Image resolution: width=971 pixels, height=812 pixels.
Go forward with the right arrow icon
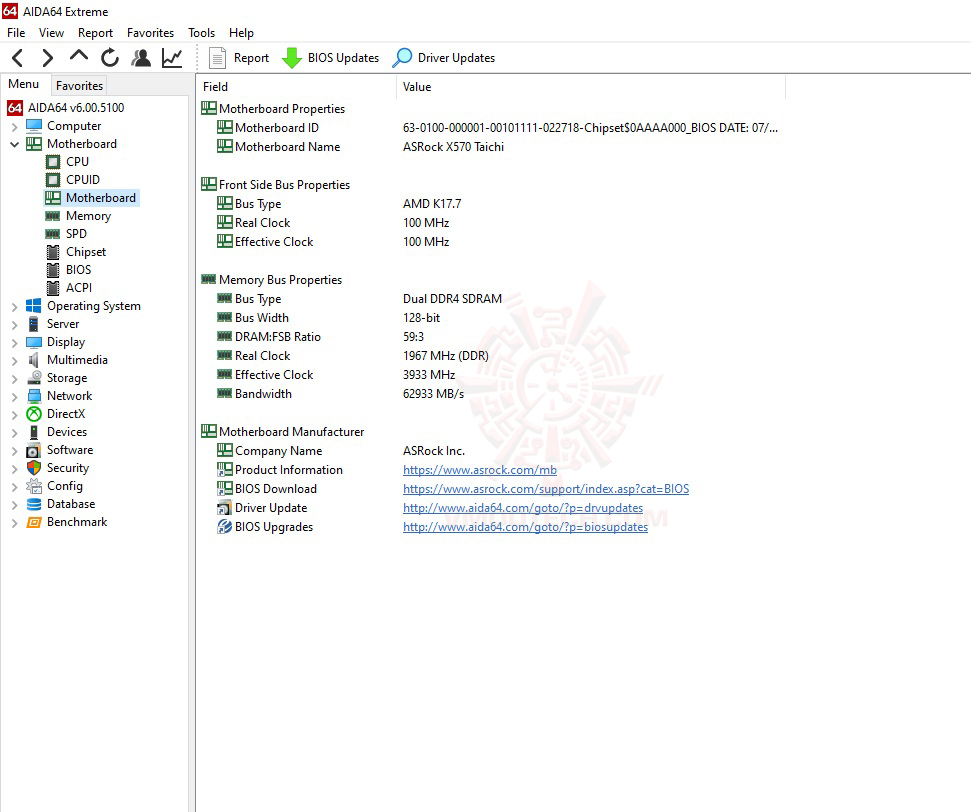coord(47,58)
